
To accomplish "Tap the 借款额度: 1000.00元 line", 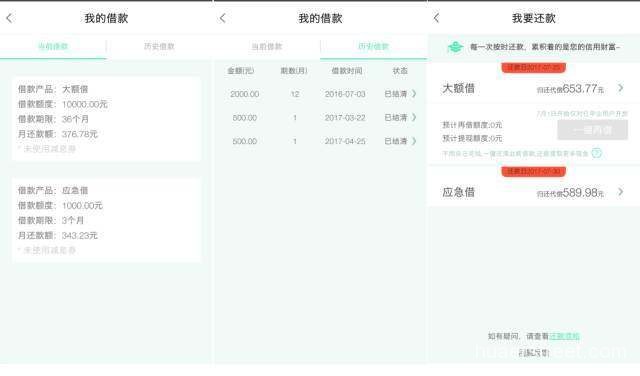I will tap(60, 205).
